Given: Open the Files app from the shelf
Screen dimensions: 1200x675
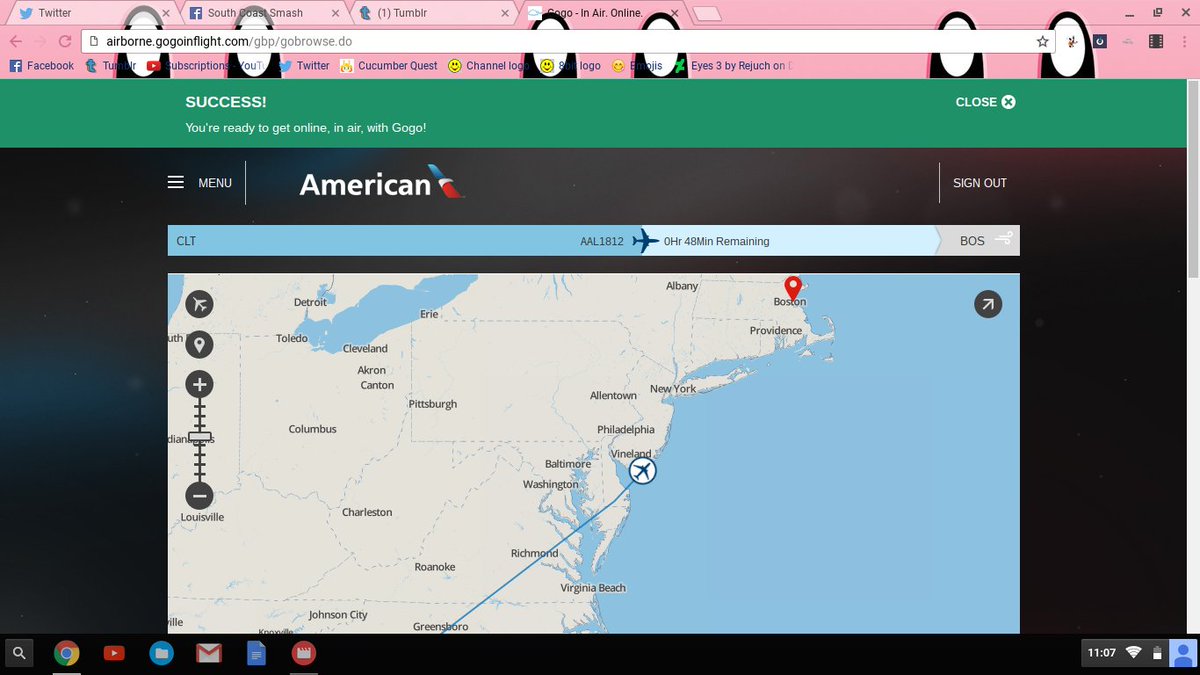Looking at the screenshot, I should coord(161,653).
